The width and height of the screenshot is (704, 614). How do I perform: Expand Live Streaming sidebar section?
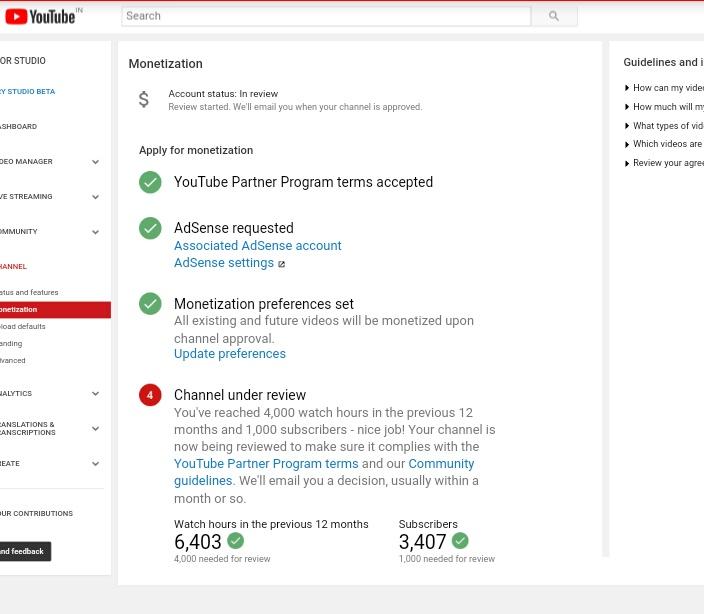click(95, 197)
